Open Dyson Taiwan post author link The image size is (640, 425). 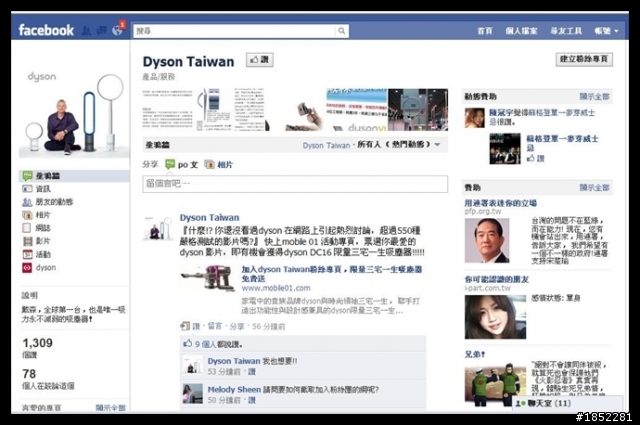(x=209, y=218)
